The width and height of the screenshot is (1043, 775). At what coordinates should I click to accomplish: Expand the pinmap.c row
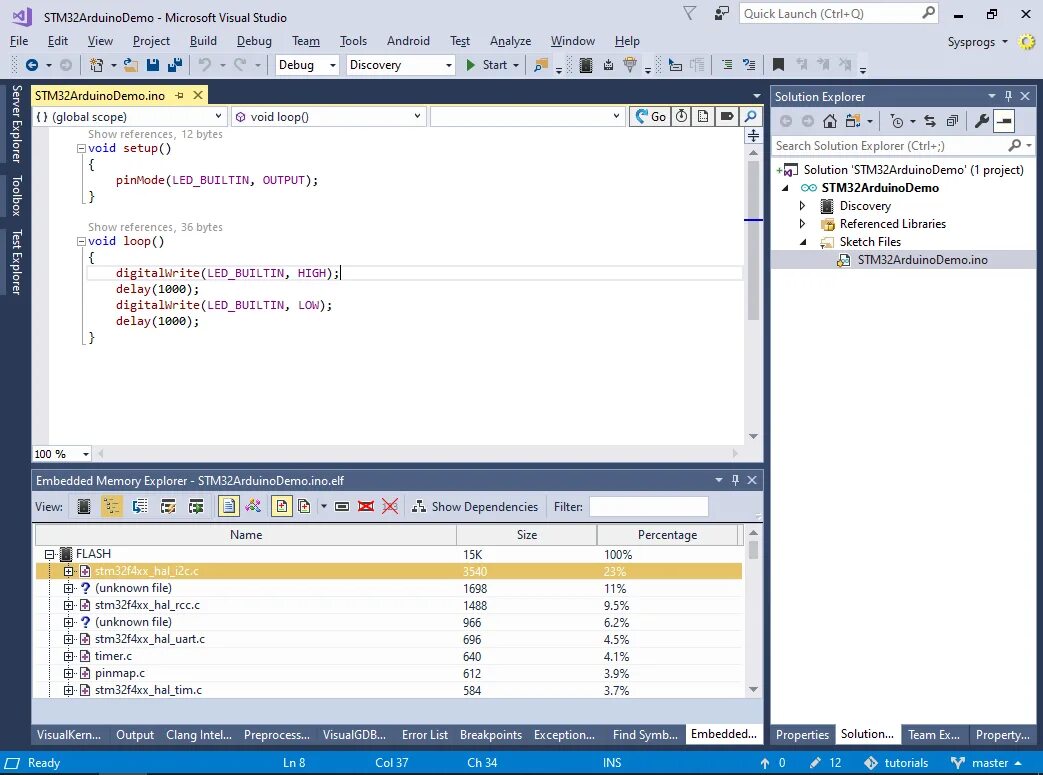pyautogui.click(x=69, y=673)
